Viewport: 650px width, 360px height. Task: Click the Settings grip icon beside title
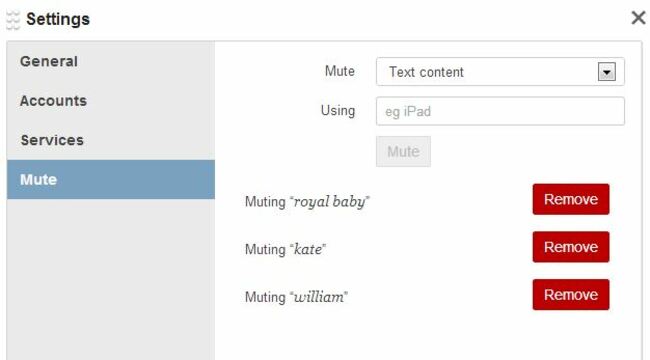(13, 20)
